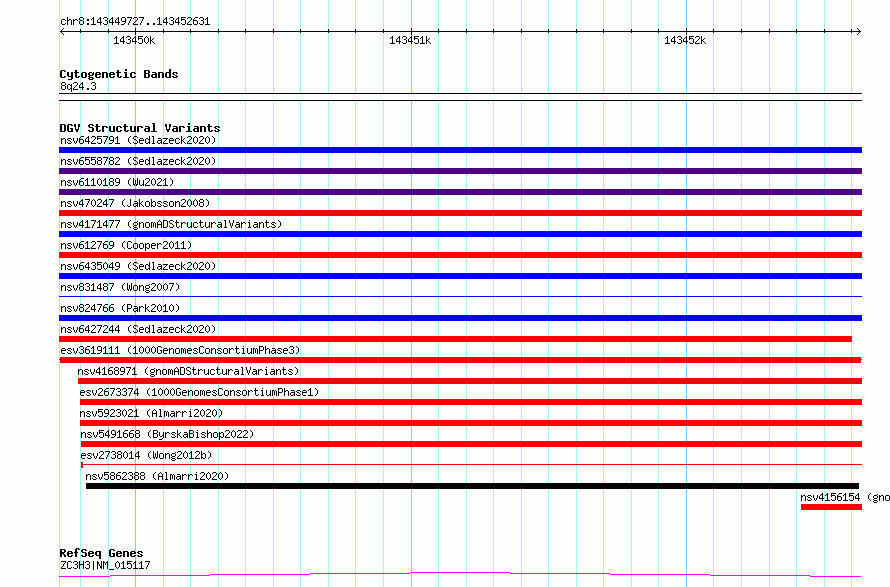Screen dimensions: 890x587
Task: Click nsv470247 (Jakobsson2008) label
Action: [135, 203]
